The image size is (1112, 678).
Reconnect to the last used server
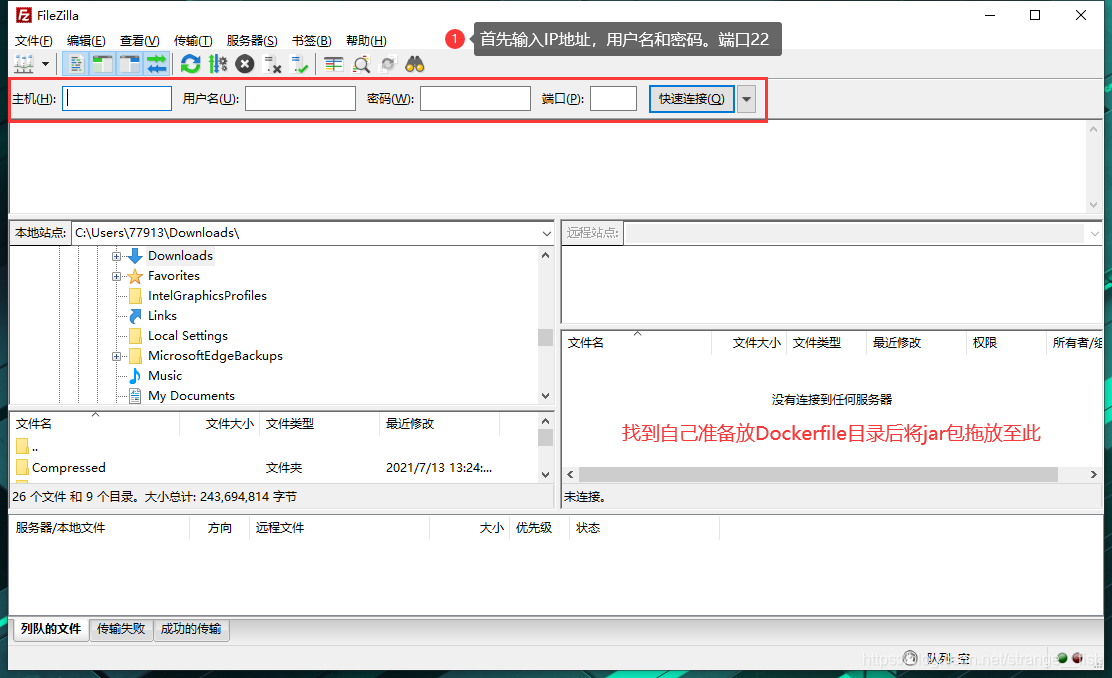(x=300, y=65)
